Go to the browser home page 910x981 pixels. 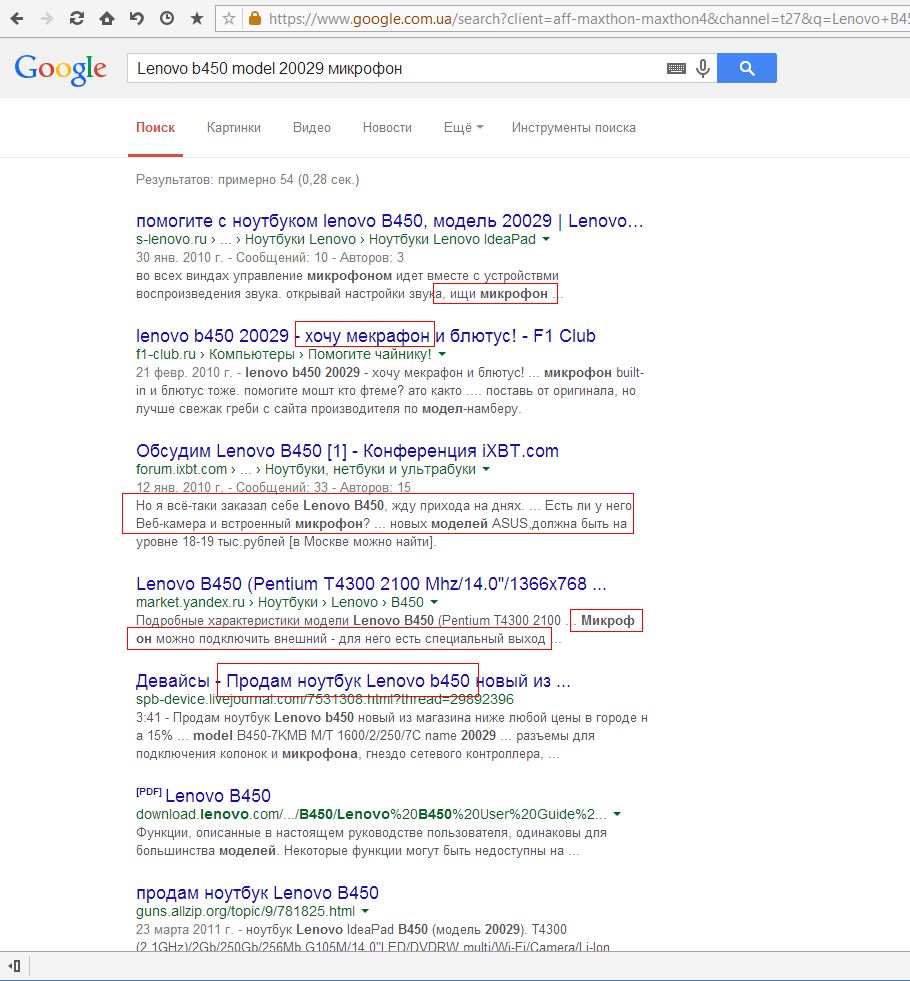tap(106, 18)
